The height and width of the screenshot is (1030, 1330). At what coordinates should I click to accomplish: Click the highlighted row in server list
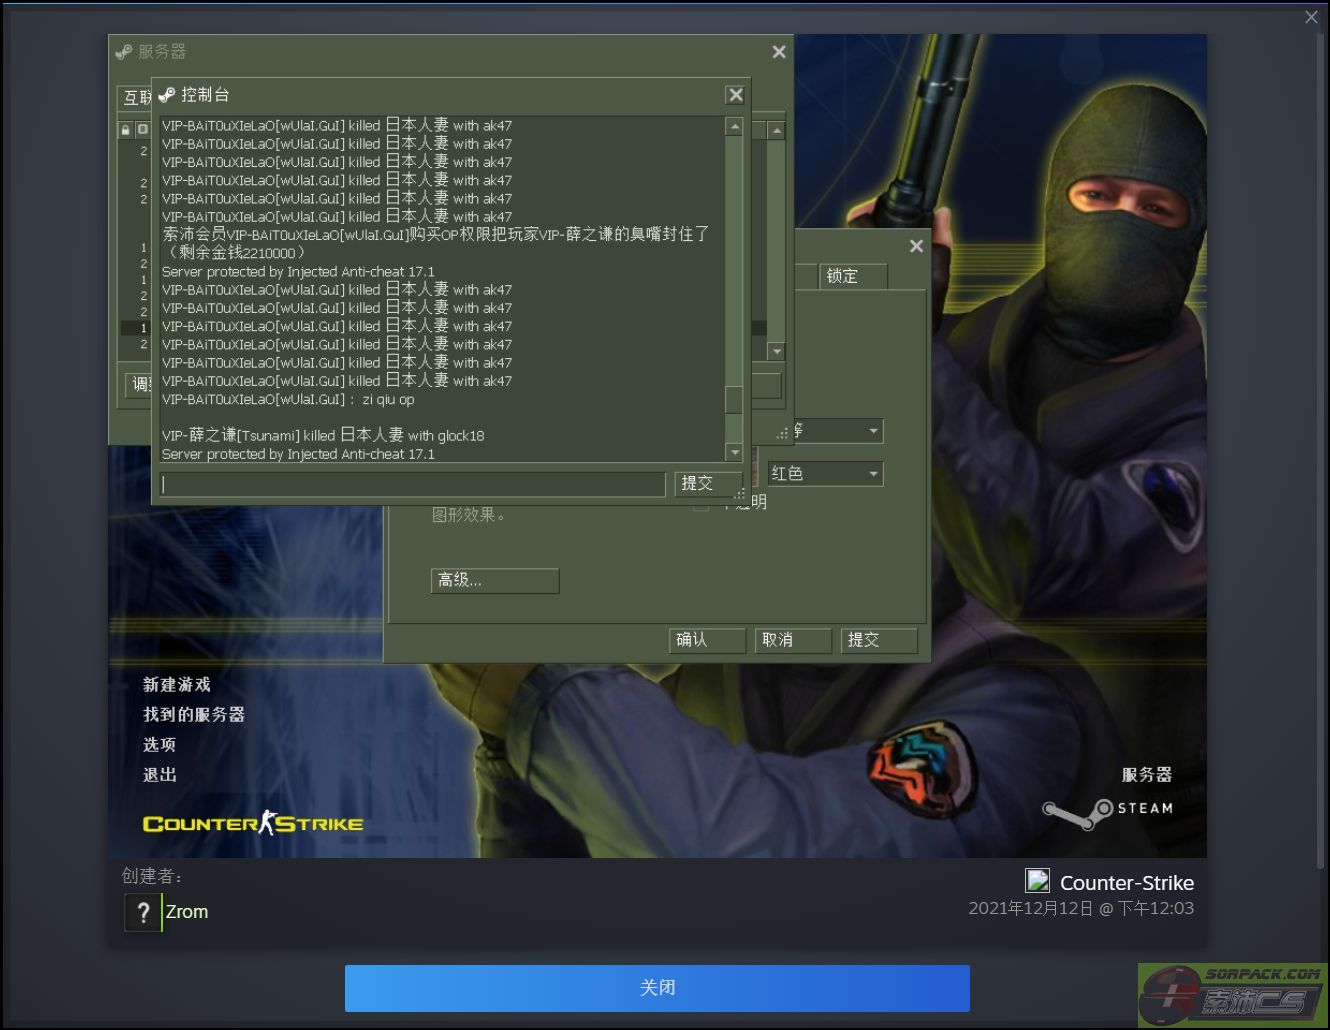click(443, 328)
